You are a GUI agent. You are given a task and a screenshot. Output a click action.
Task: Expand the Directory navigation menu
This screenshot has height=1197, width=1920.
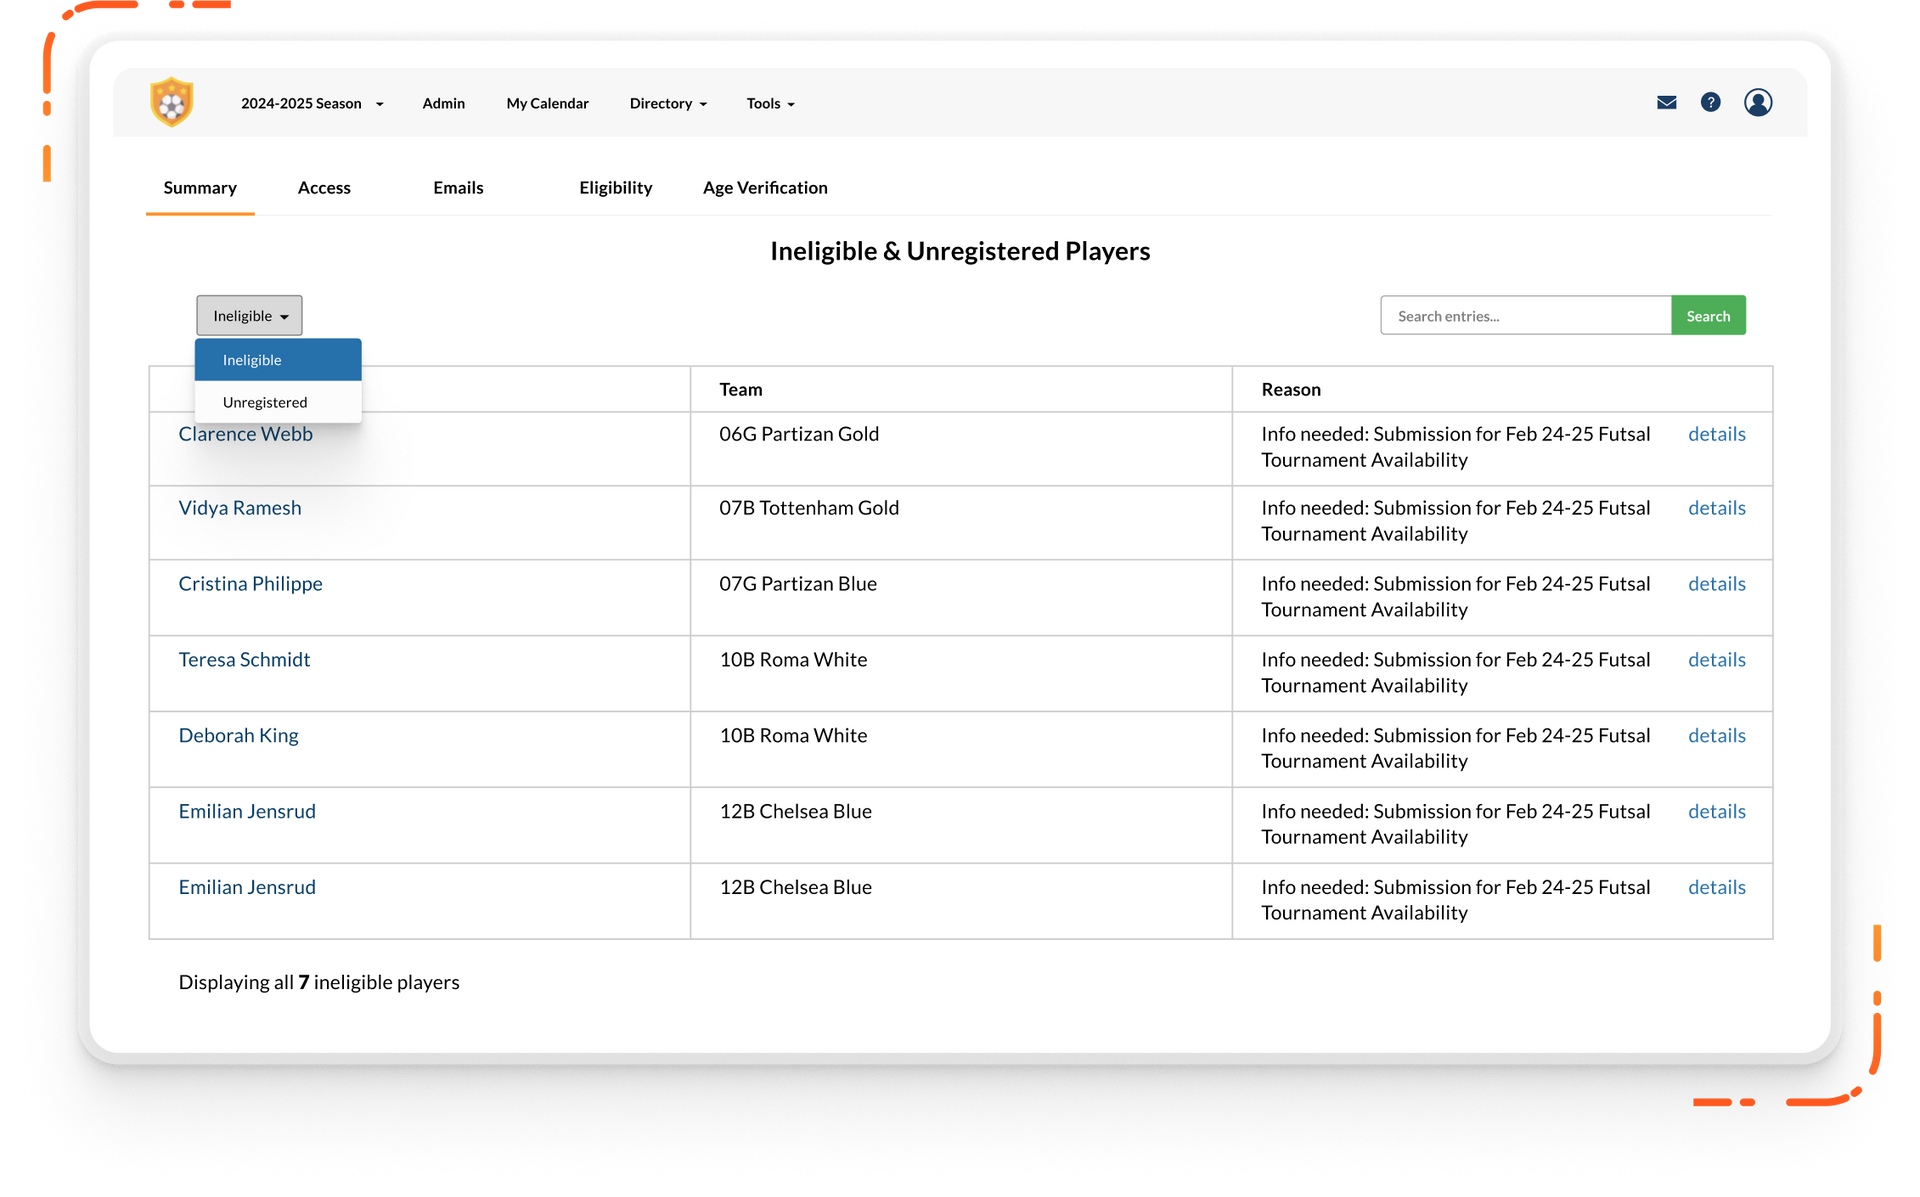[x=668, y=103]
